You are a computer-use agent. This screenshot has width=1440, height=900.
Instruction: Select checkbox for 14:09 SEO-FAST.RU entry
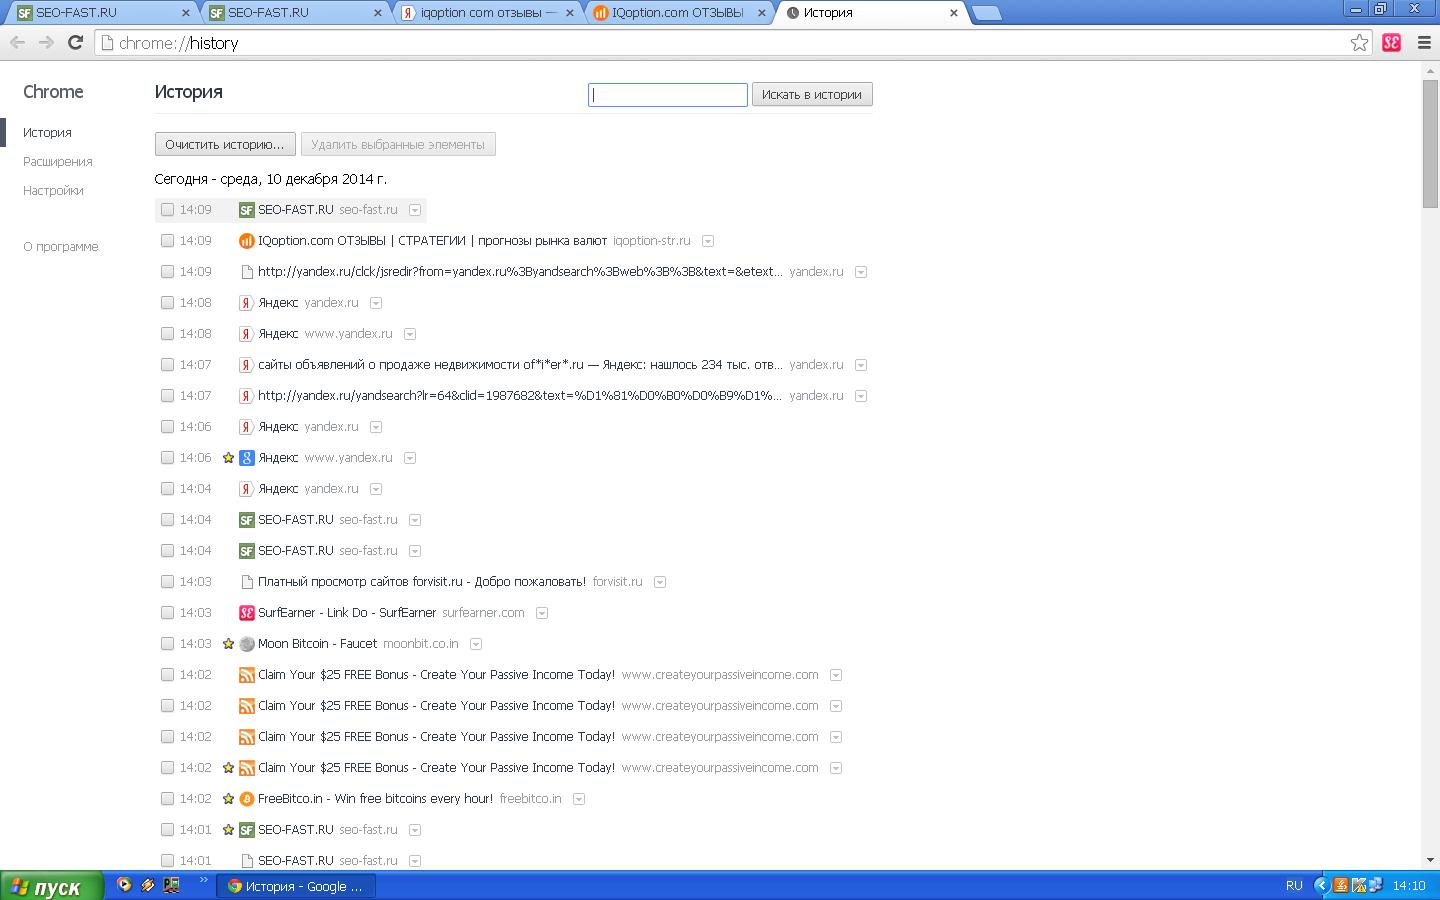pos(167,210)
